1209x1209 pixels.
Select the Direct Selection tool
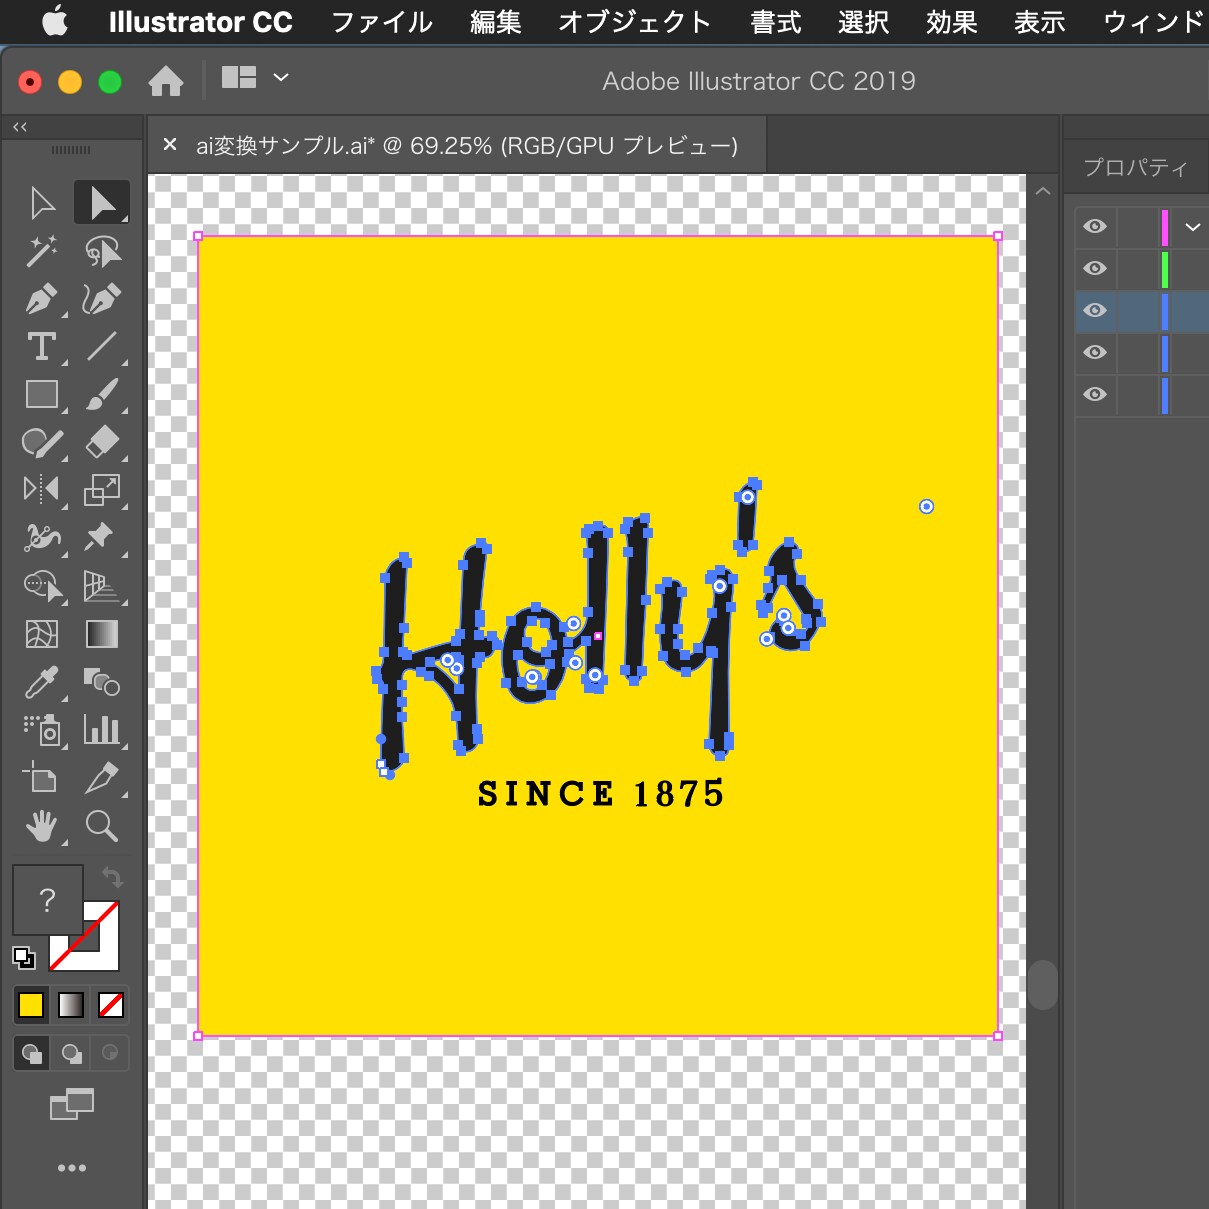(x=102, y=203)
